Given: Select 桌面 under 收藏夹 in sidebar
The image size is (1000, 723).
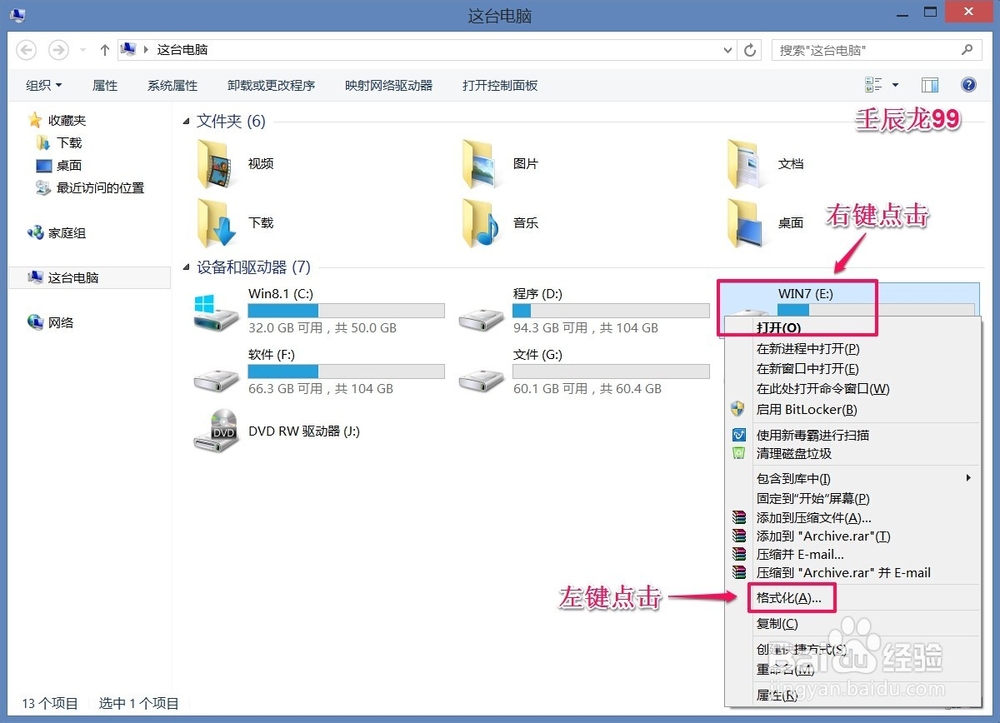Looking at the screenshot, I should pos(69,165).
